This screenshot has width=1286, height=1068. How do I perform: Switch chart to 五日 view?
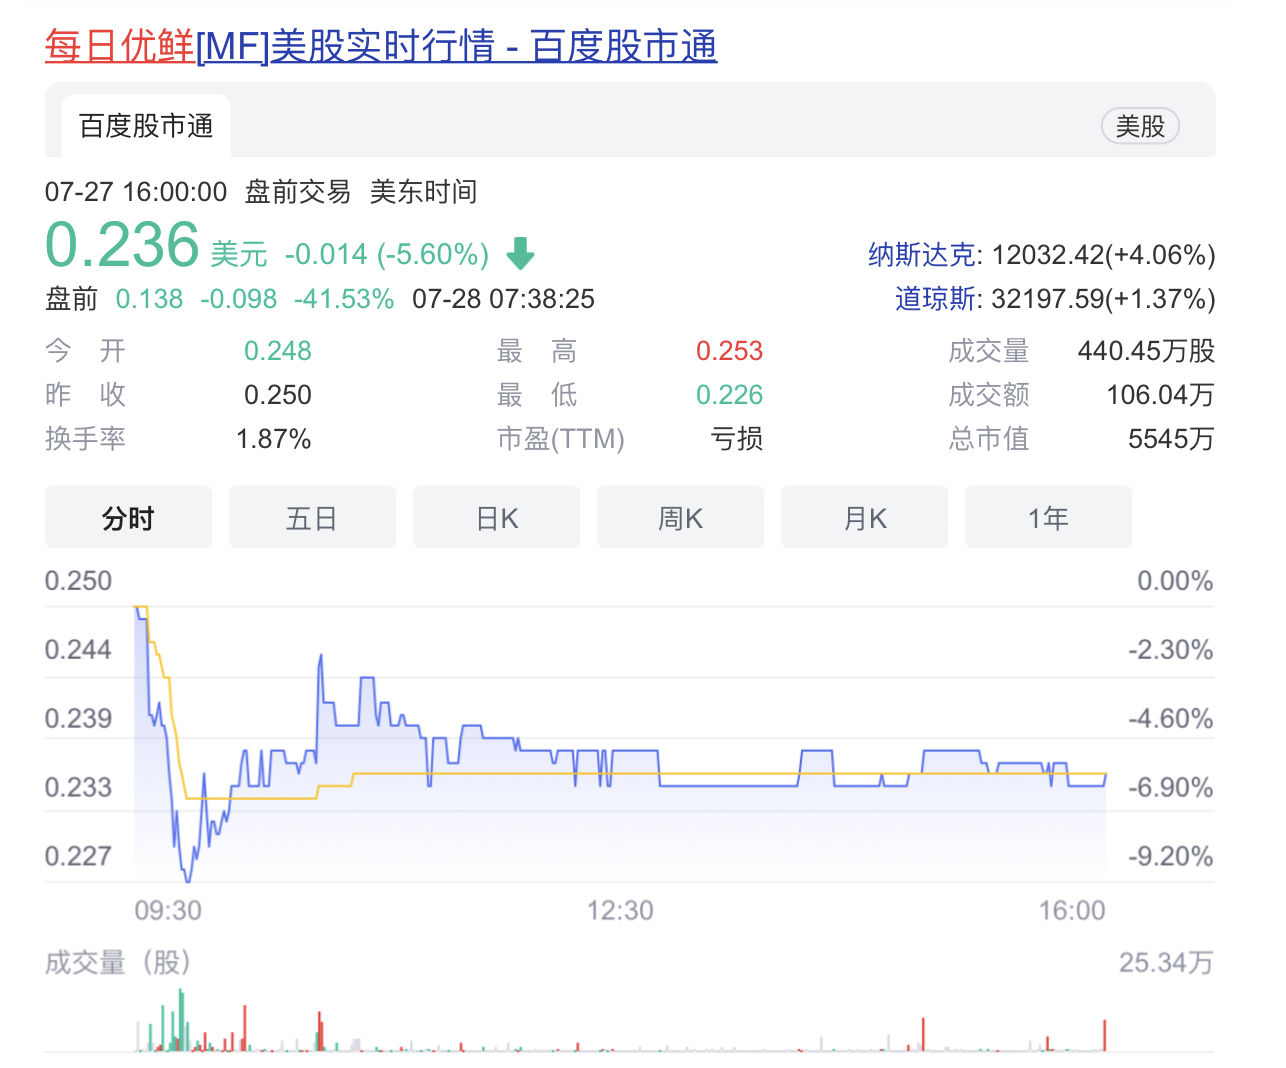[x=312, y=518]
